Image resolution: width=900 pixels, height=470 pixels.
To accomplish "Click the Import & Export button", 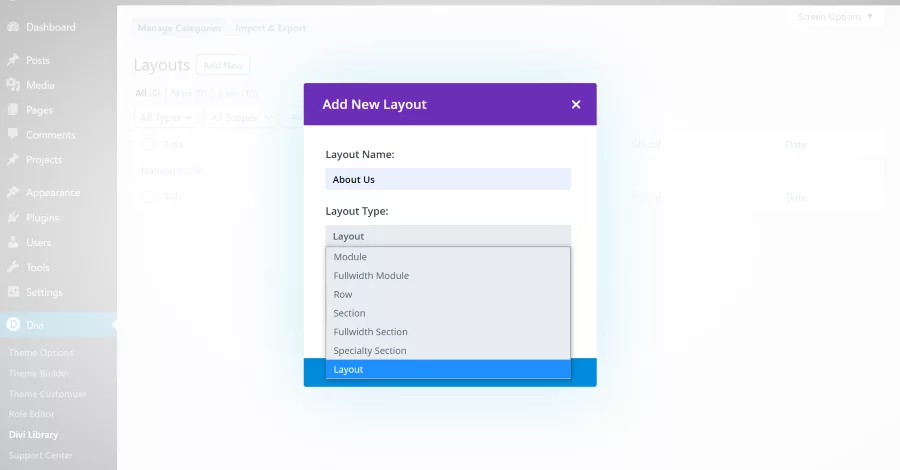I will [270, 28].
